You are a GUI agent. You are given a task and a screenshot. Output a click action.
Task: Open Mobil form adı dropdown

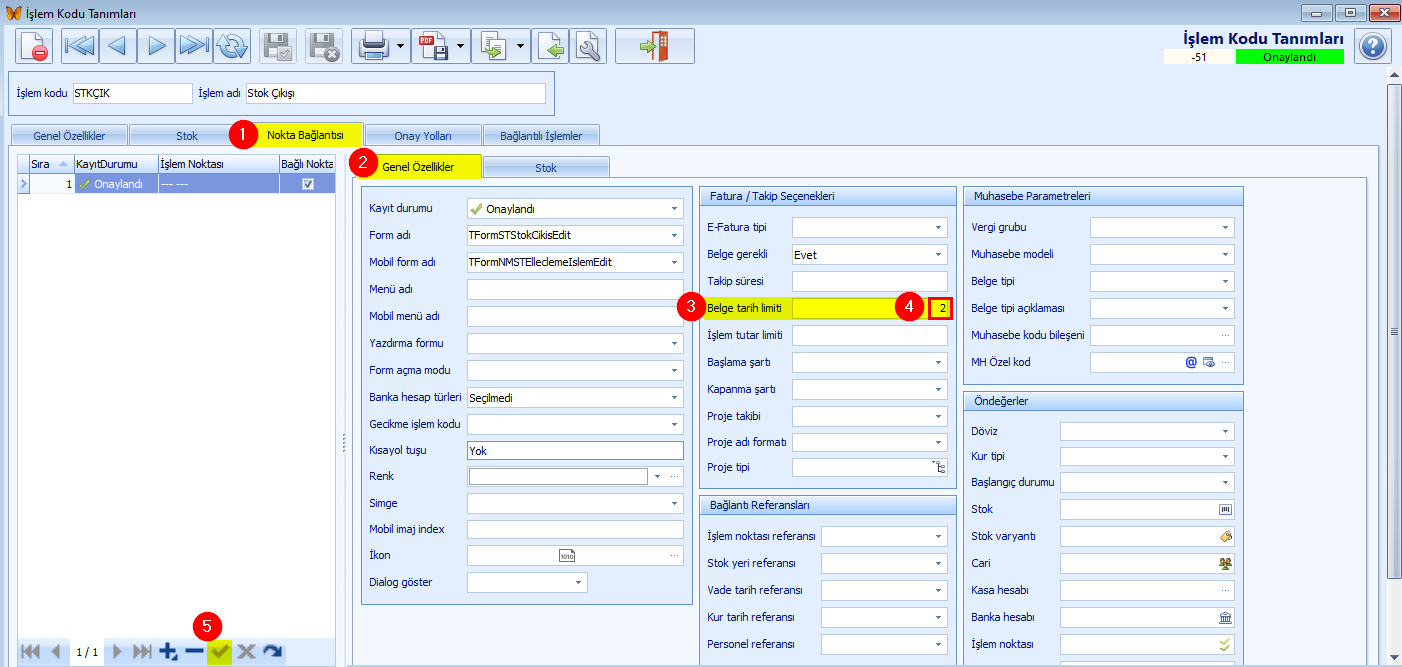click(x=675, y=263)
